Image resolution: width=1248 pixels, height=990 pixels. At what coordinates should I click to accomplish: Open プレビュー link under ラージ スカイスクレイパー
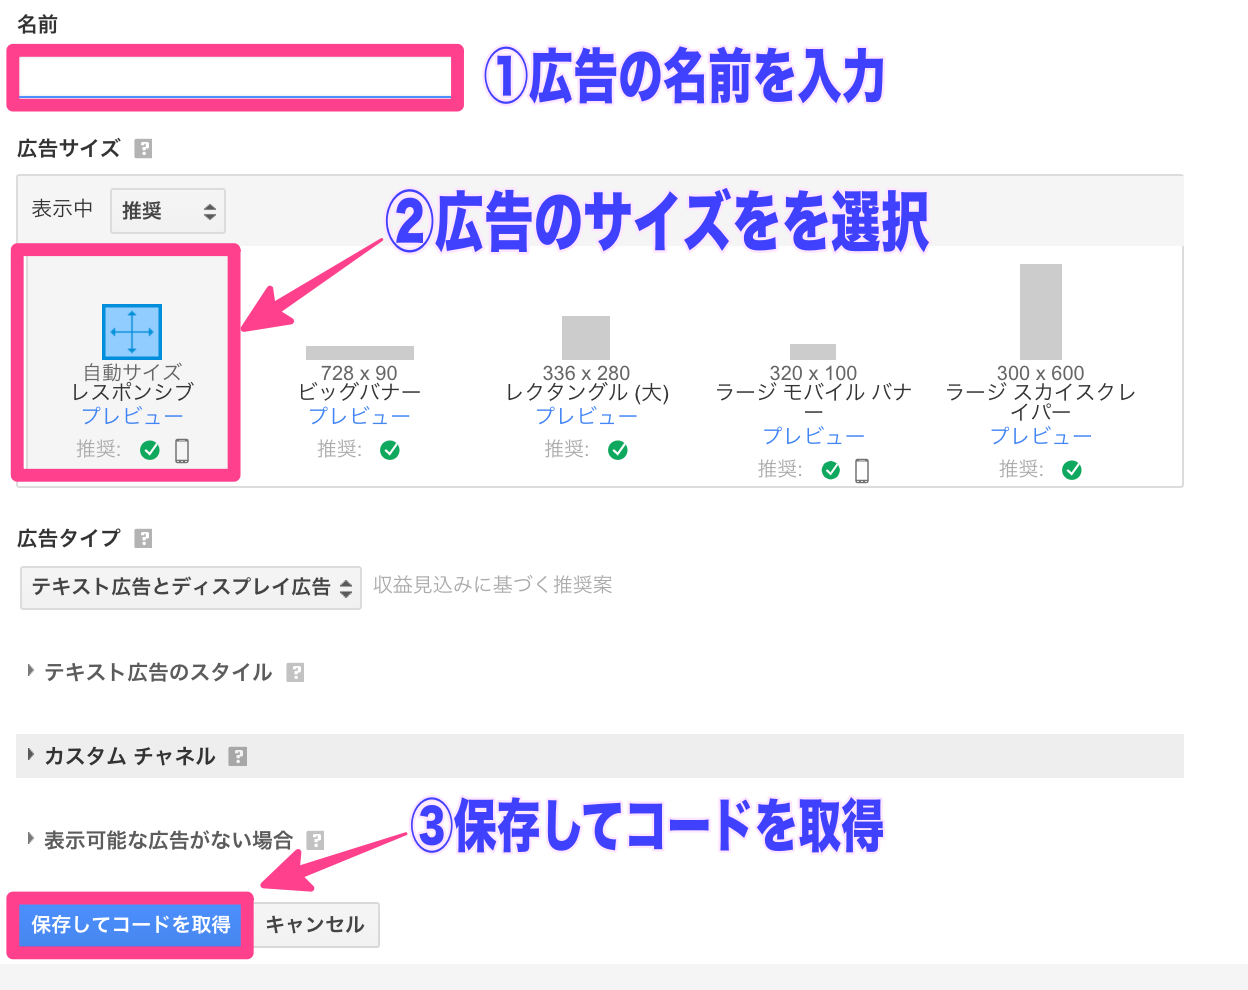1041,436
